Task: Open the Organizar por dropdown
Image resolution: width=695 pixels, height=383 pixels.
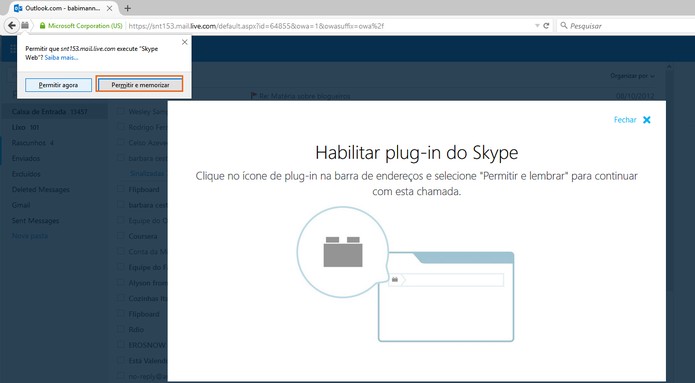Action: [x=633, y=76]
